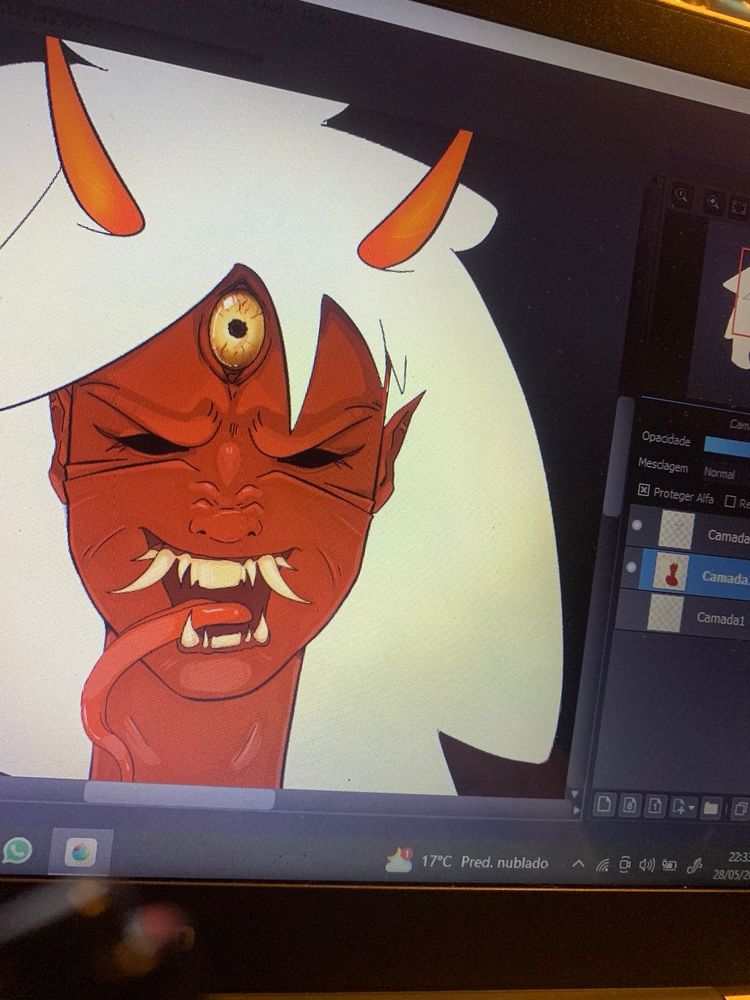
Task: Click the battery tray icon
Action: coord(669,865)
